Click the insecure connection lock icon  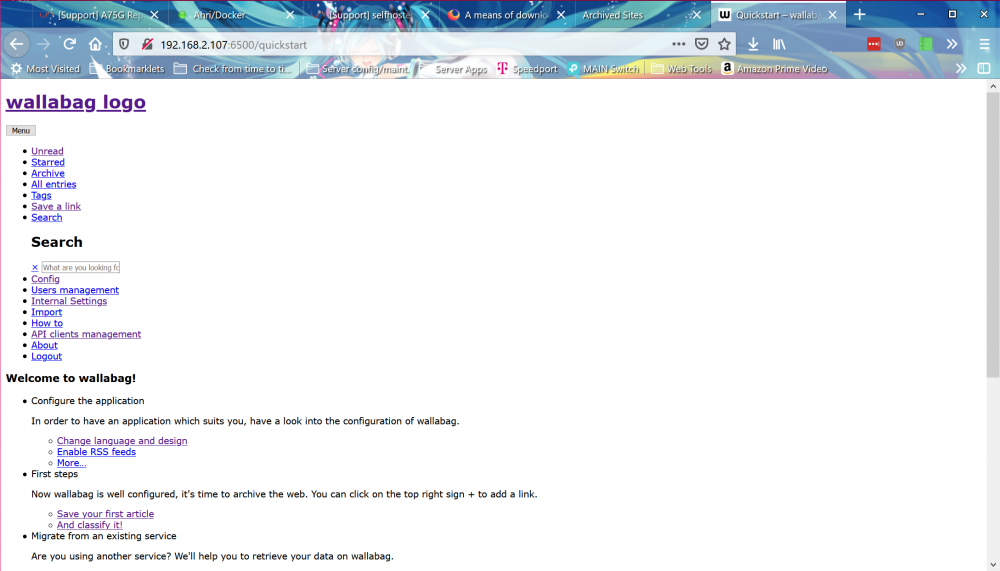pos(147,44)
